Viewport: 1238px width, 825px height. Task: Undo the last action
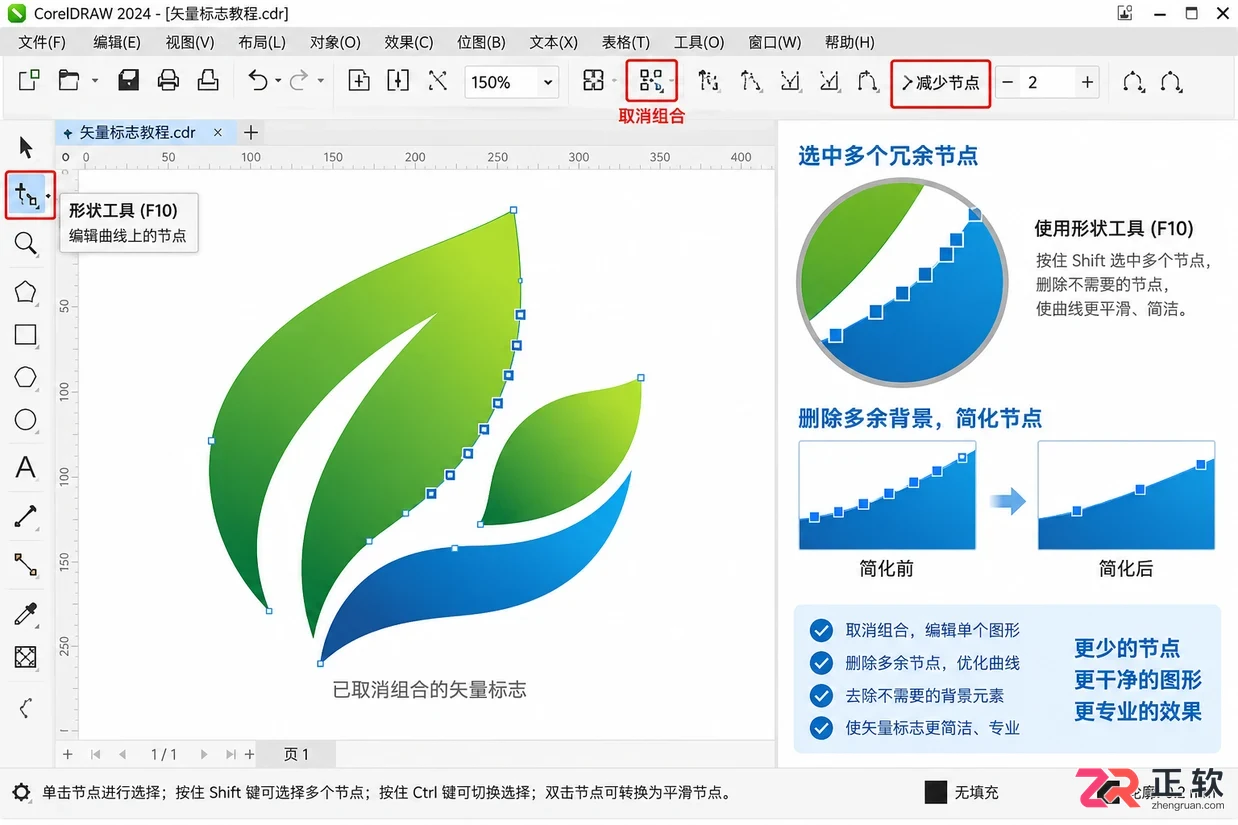(x=258, y=81)
